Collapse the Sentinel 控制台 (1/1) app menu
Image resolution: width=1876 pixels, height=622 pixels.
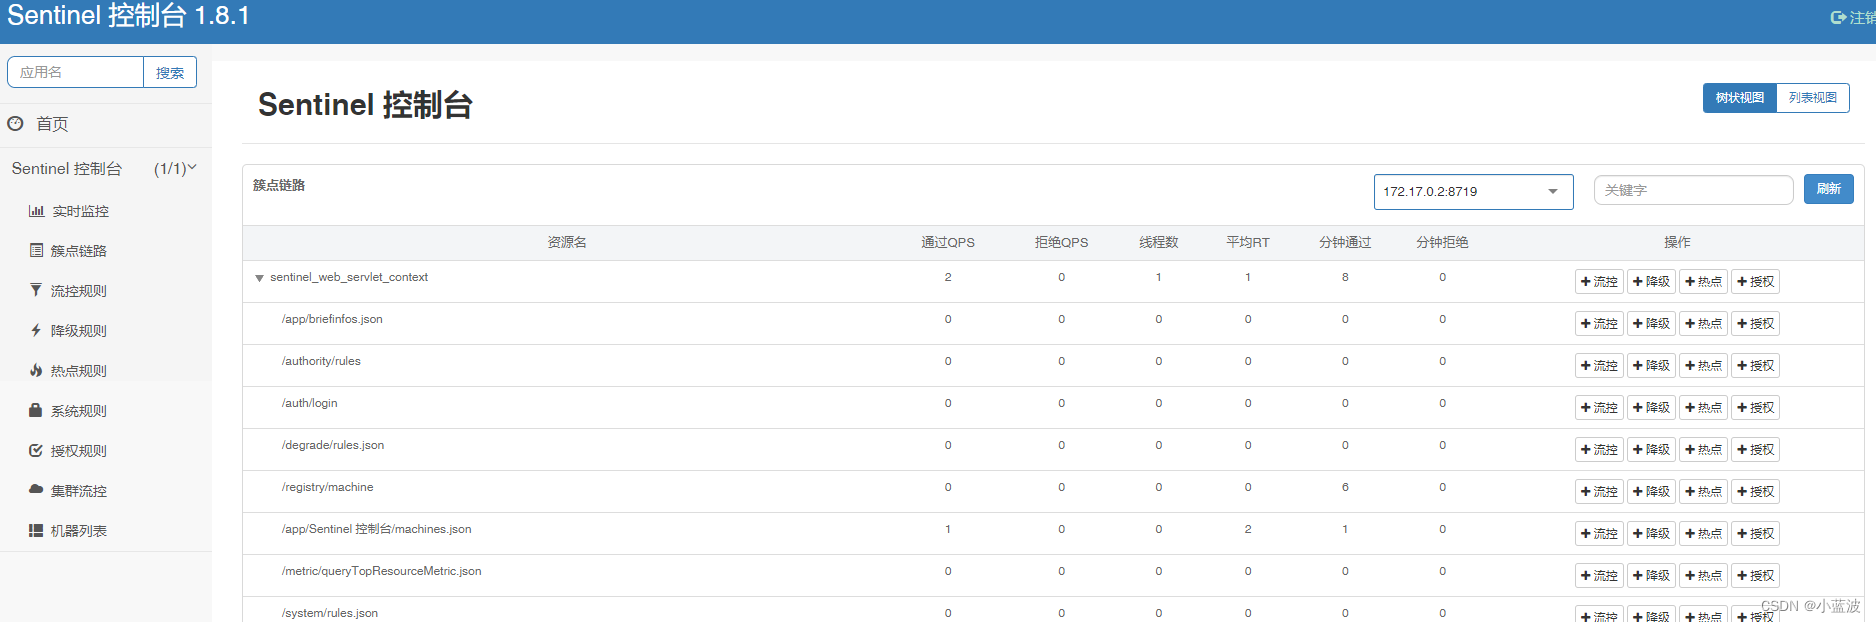tap(106, 168)
